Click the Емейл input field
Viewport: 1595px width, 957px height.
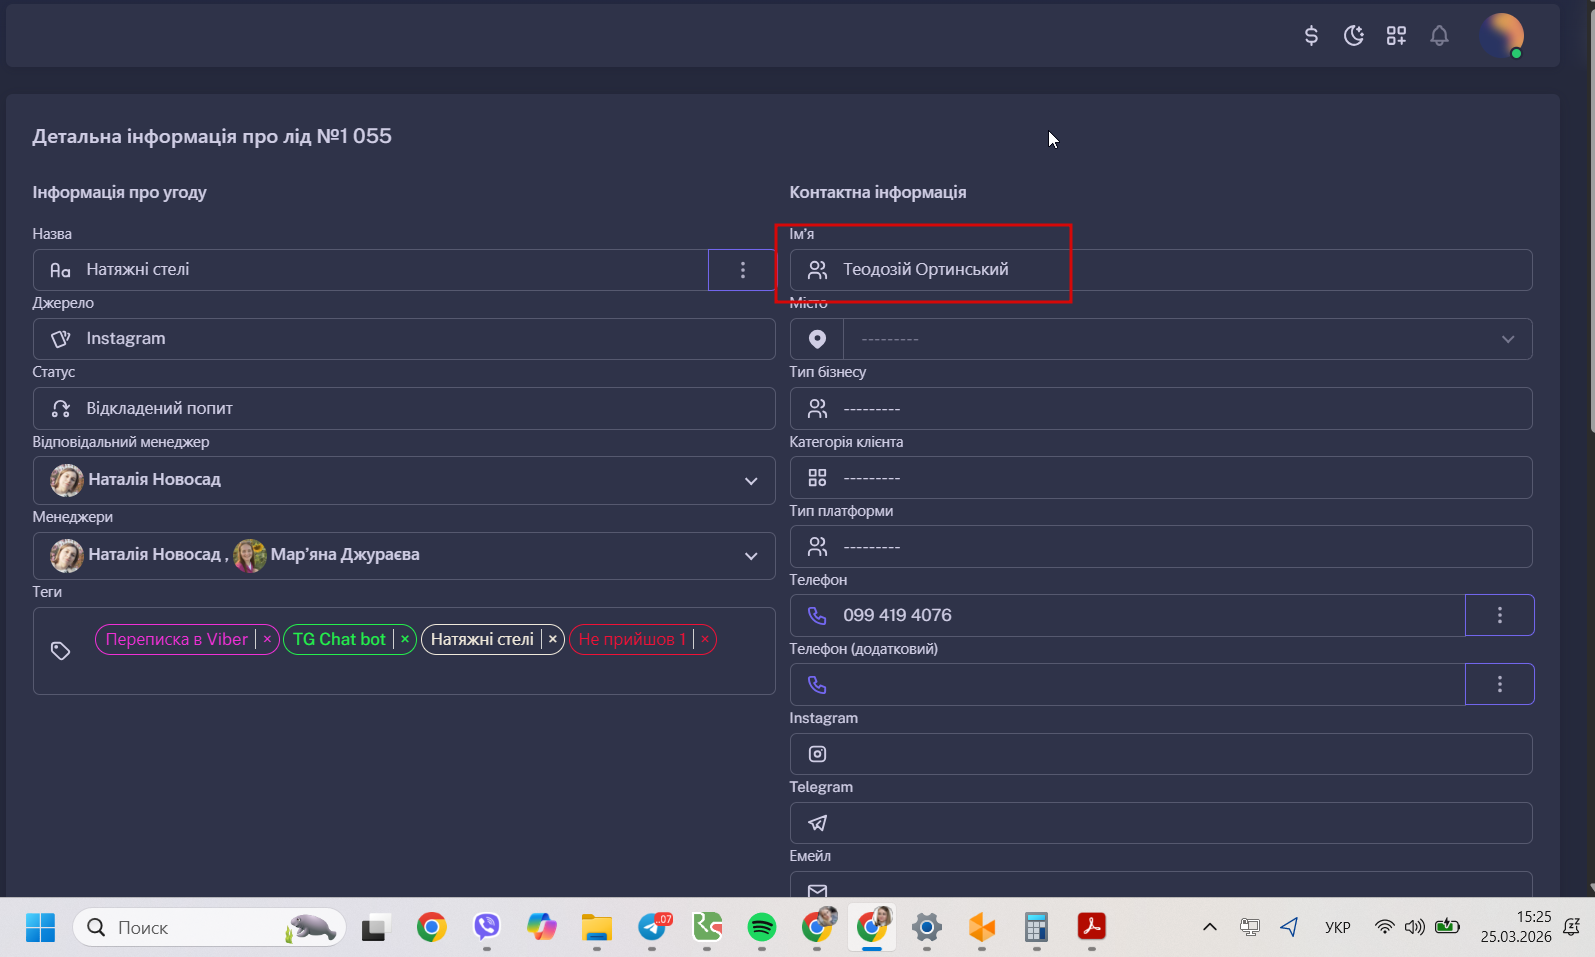click(1161, 884)
